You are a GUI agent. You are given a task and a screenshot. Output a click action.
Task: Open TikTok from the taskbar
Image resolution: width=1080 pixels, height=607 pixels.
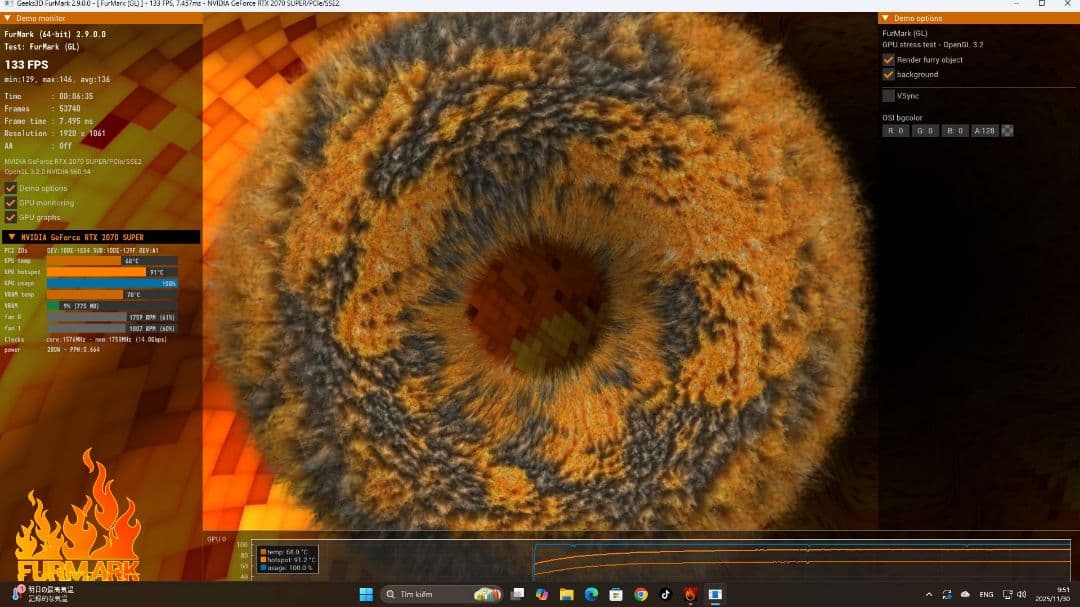[x=665, y=594]
